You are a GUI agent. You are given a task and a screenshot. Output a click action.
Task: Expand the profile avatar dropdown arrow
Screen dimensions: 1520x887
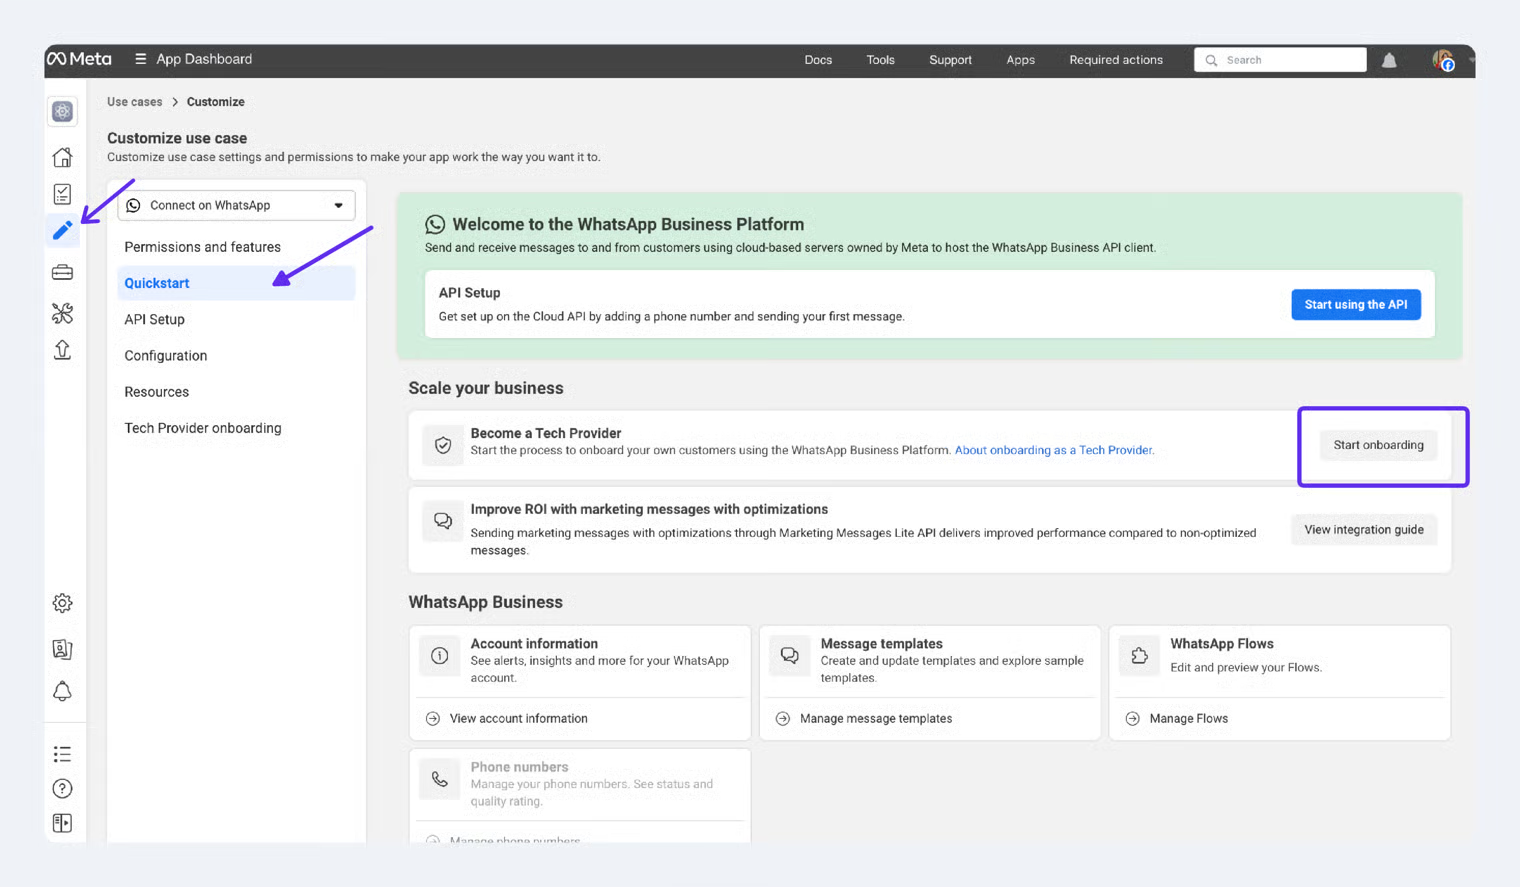point(1471,60)
